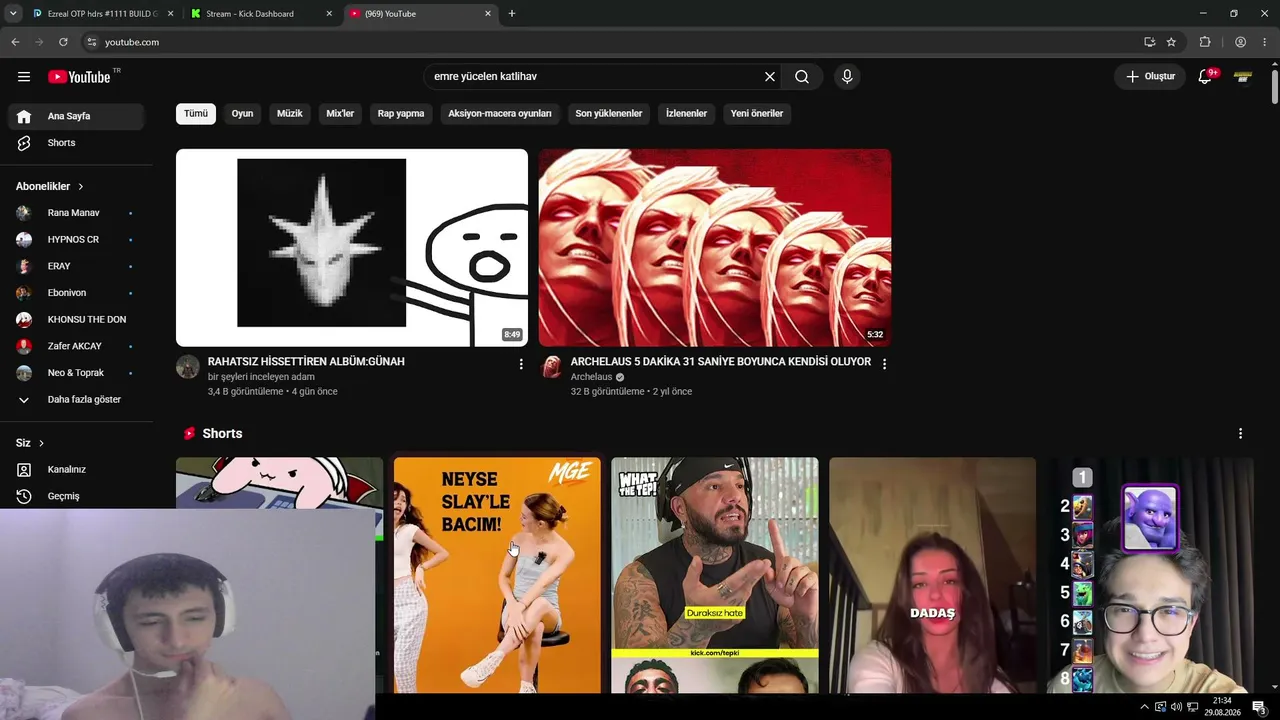
Task: Open Geçmiş watch history
Action: [76, 496]
